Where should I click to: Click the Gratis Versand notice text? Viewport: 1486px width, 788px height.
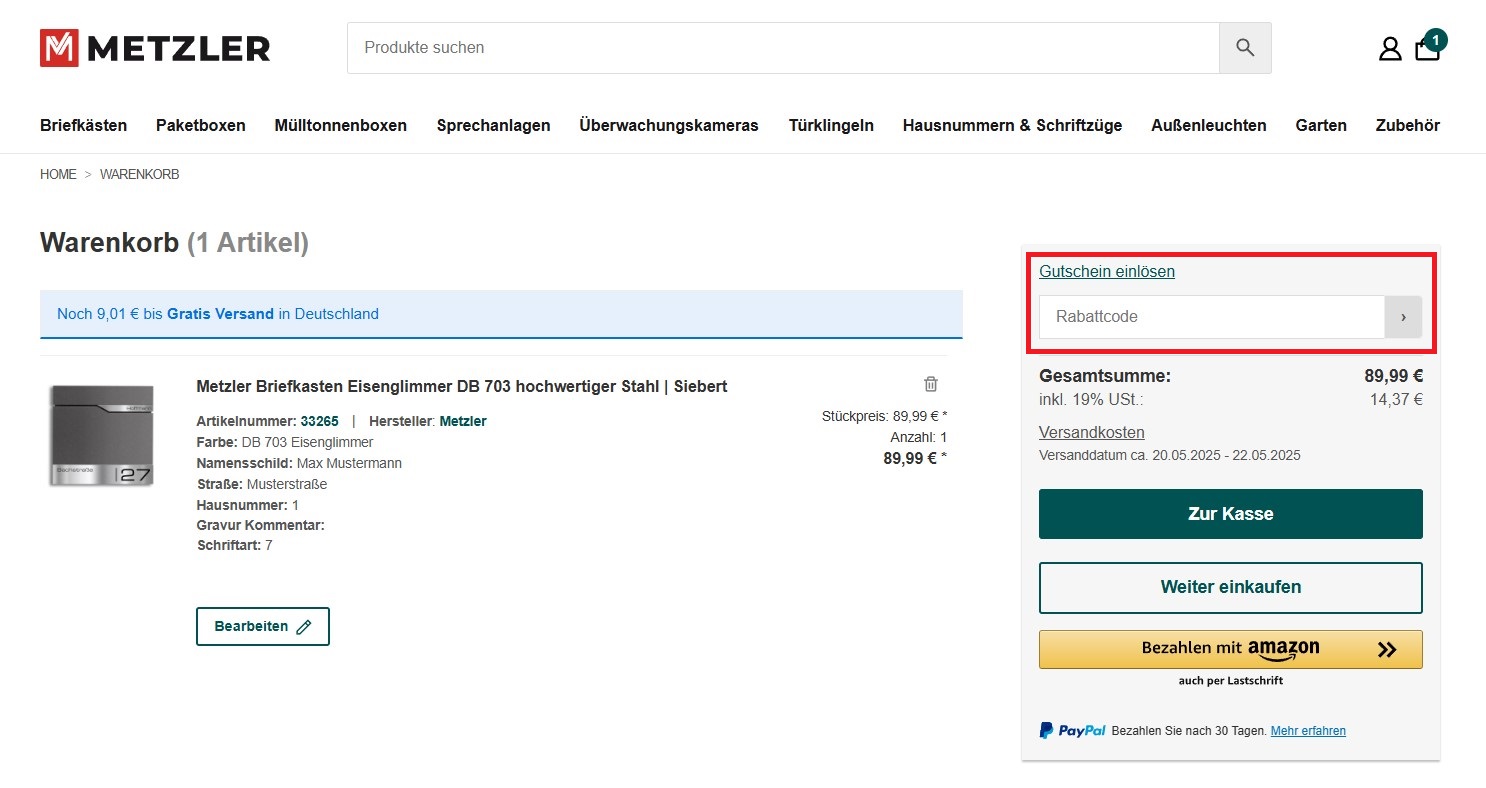tap(218, 314)
